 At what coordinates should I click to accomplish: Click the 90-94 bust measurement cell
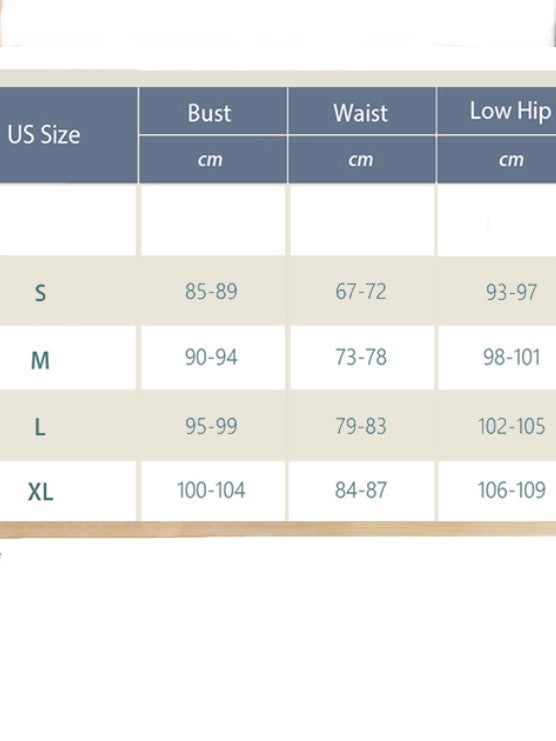coord(211,357)
